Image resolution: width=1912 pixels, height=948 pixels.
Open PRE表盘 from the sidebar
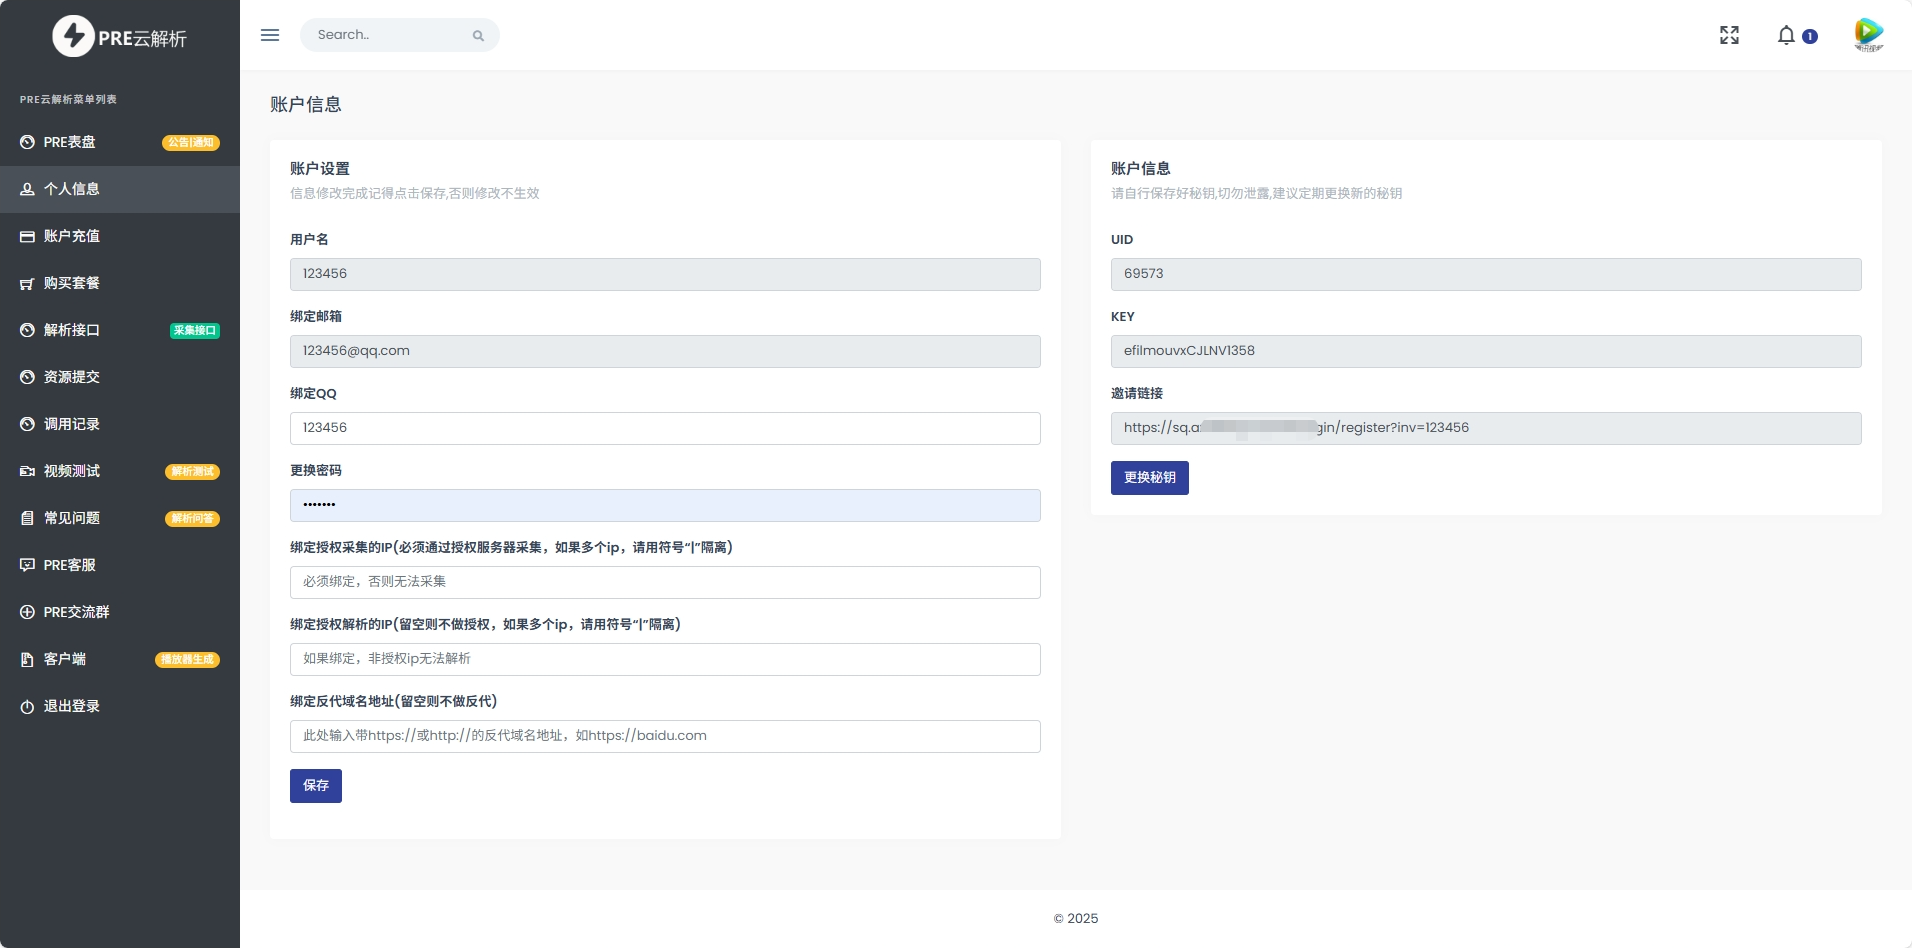pyautogui.click(x=70, y=143)
